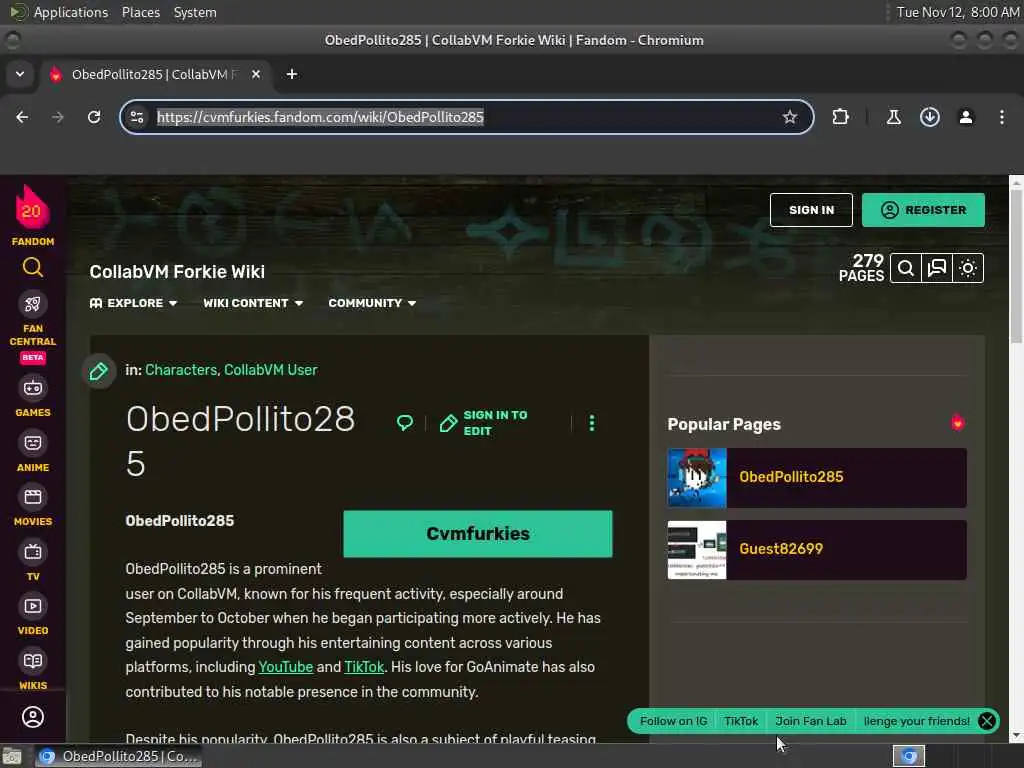Open the page comments bubble icon
This screenshot has width=1024, height=768.
[405, 423]
